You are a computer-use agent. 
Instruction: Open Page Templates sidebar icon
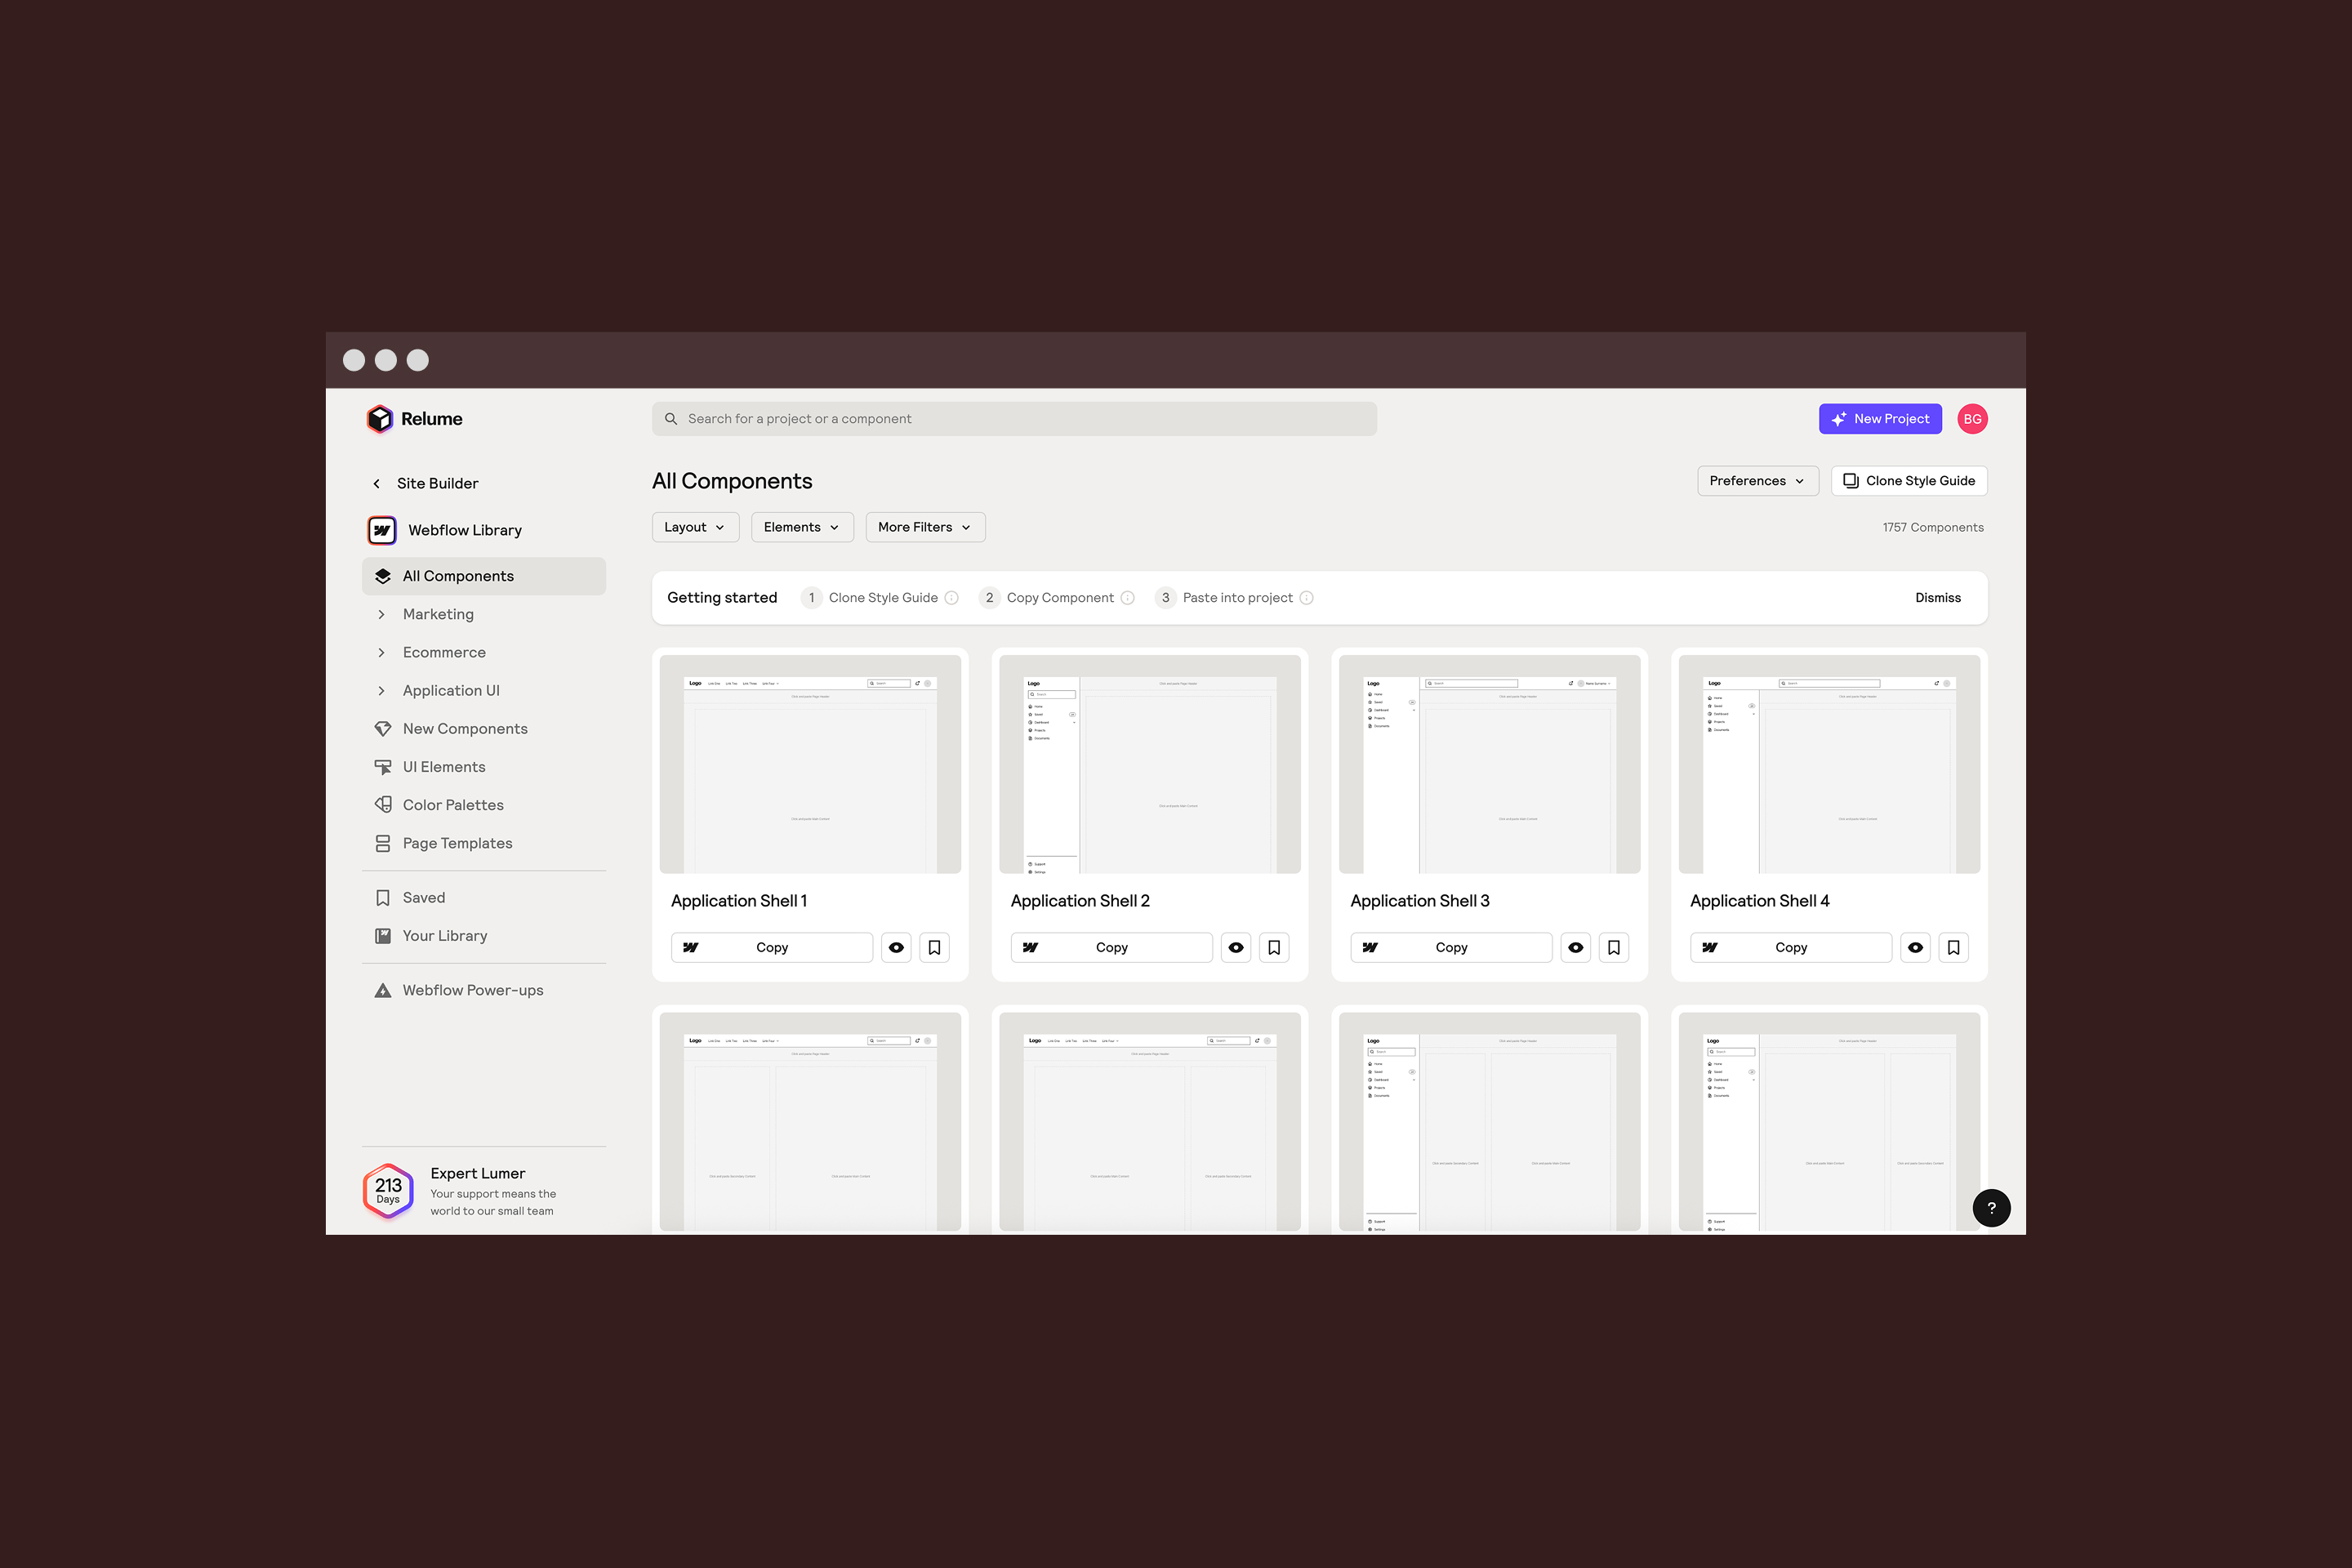point(382,843)
